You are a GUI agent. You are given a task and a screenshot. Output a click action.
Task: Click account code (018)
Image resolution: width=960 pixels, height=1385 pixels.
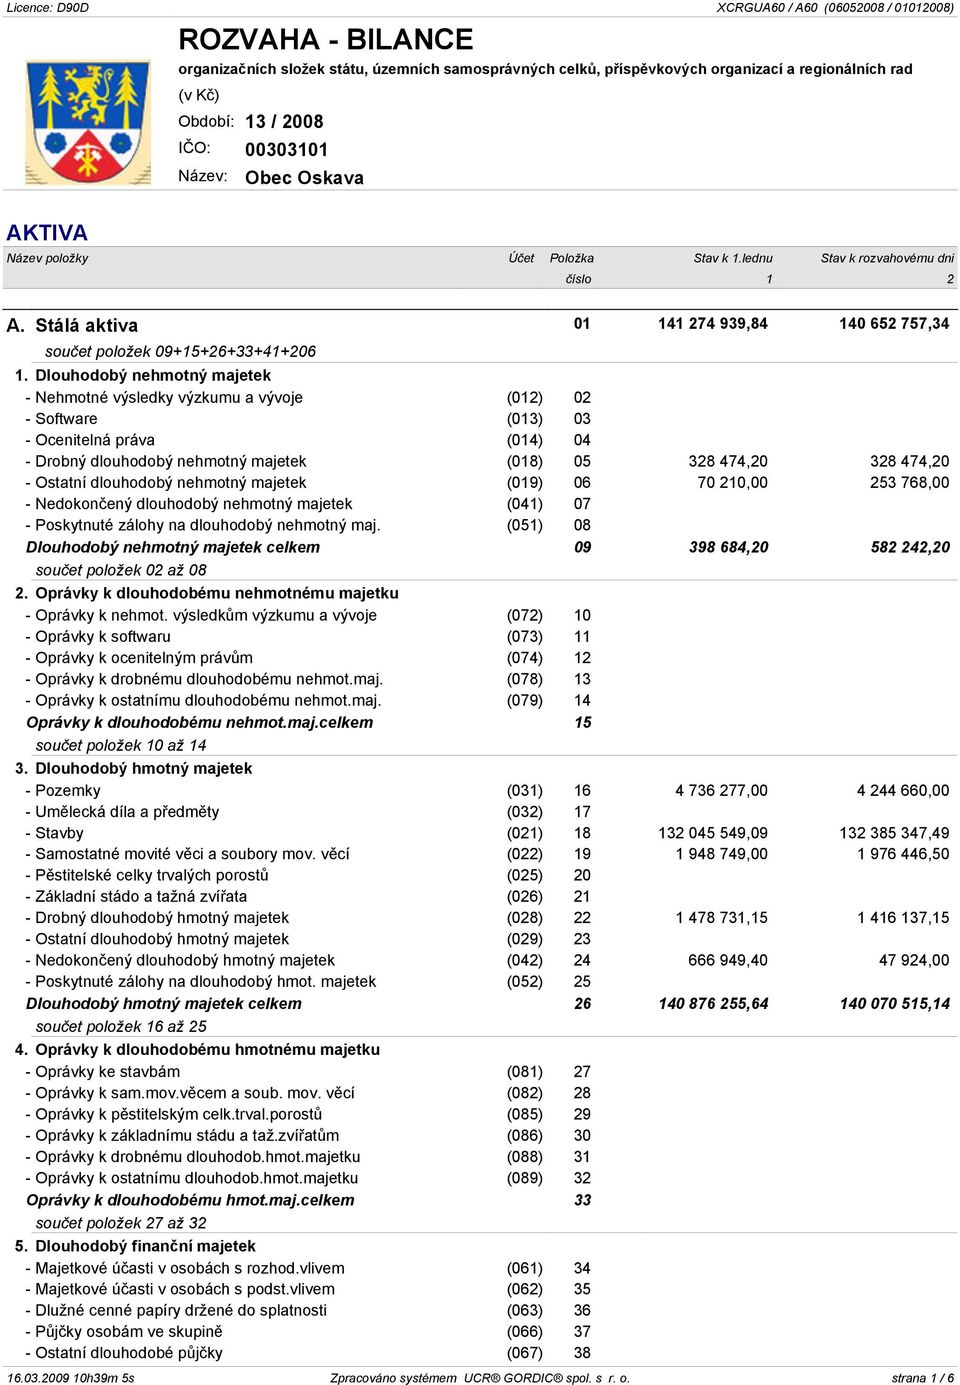tap(525, 462)
